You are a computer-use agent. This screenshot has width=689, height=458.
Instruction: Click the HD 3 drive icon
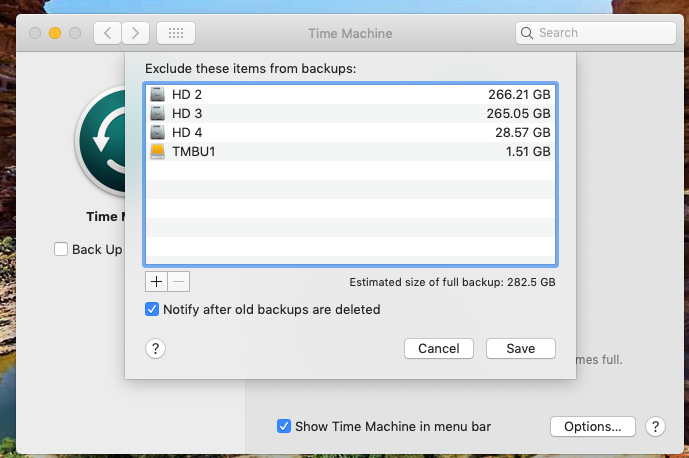(x=157, y=113)
